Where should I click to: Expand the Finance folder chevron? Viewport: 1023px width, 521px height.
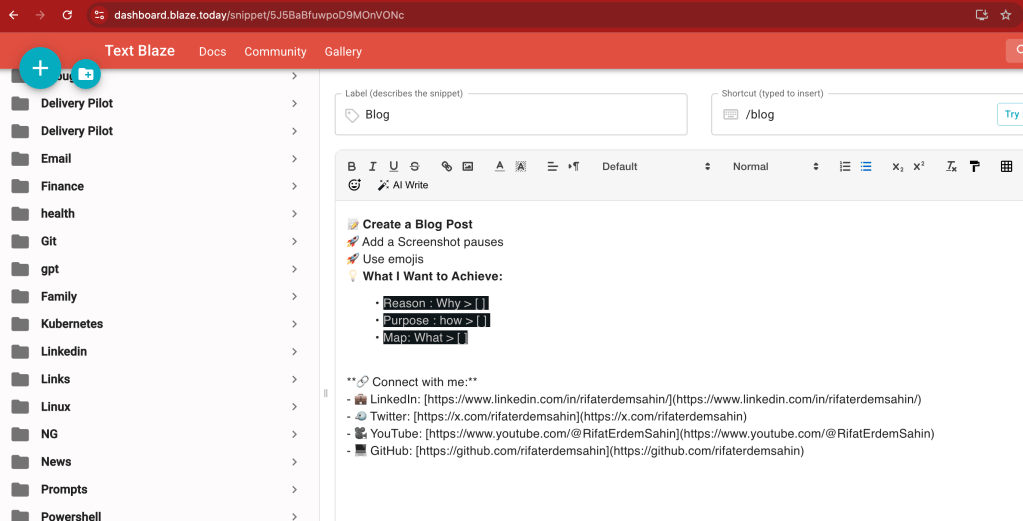click(294, 186)
